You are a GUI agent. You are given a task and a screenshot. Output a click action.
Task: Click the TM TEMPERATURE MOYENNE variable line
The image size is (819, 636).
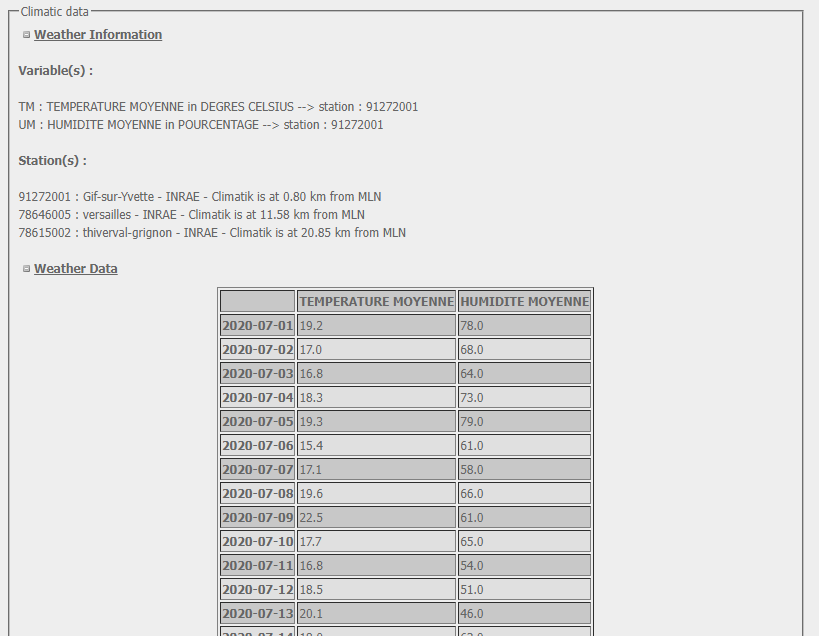pos(218,107)
